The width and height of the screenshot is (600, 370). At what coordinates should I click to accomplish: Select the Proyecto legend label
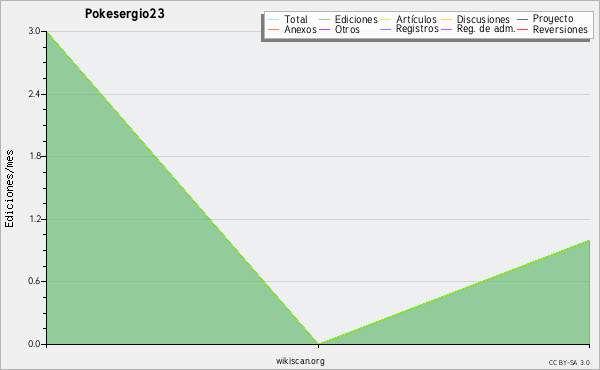click(553, 19)
